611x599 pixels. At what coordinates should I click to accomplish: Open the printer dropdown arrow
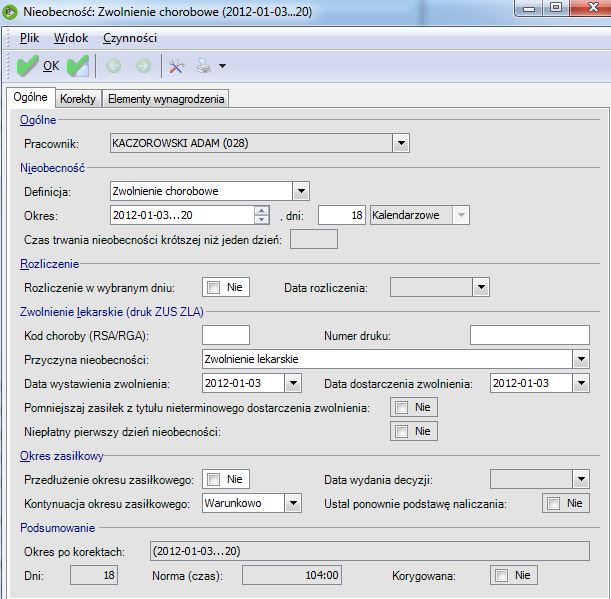[x=222, y=66]
